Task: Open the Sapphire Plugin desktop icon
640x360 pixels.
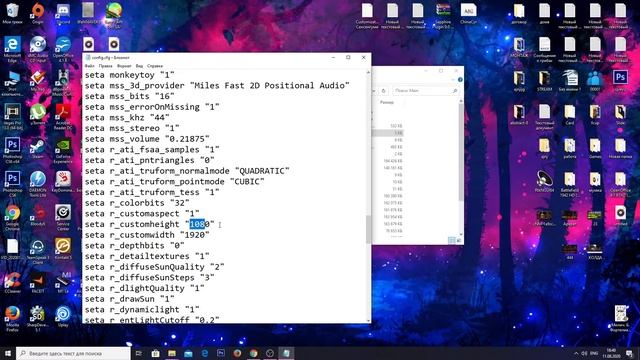Action: 443,16
